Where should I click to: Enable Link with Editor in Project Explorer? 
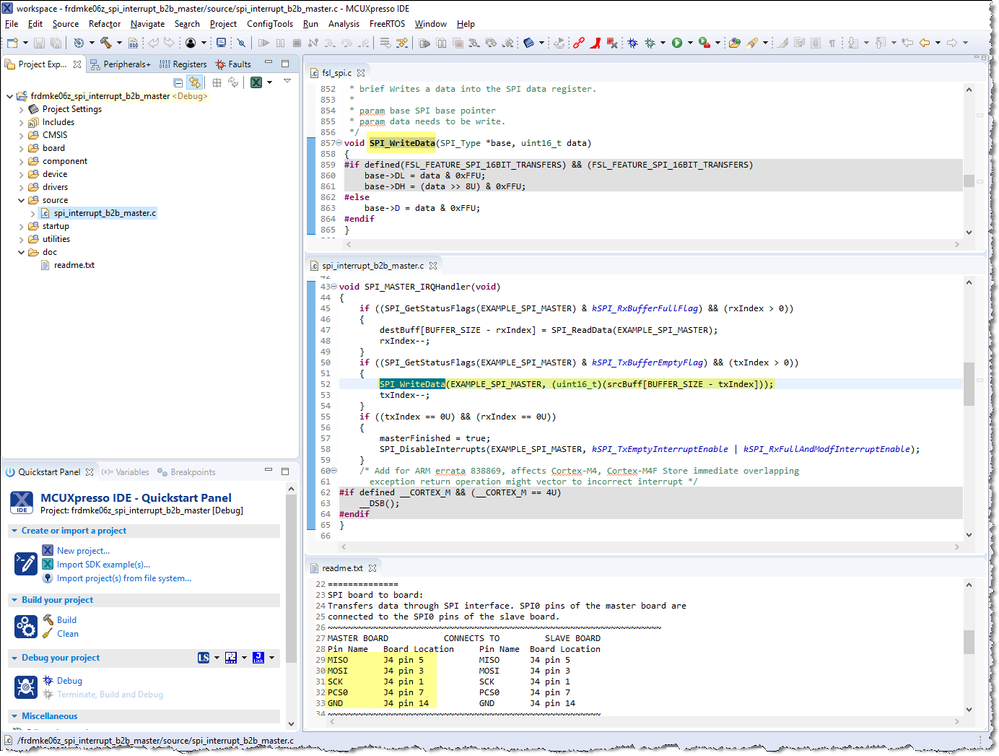(195, 82)
